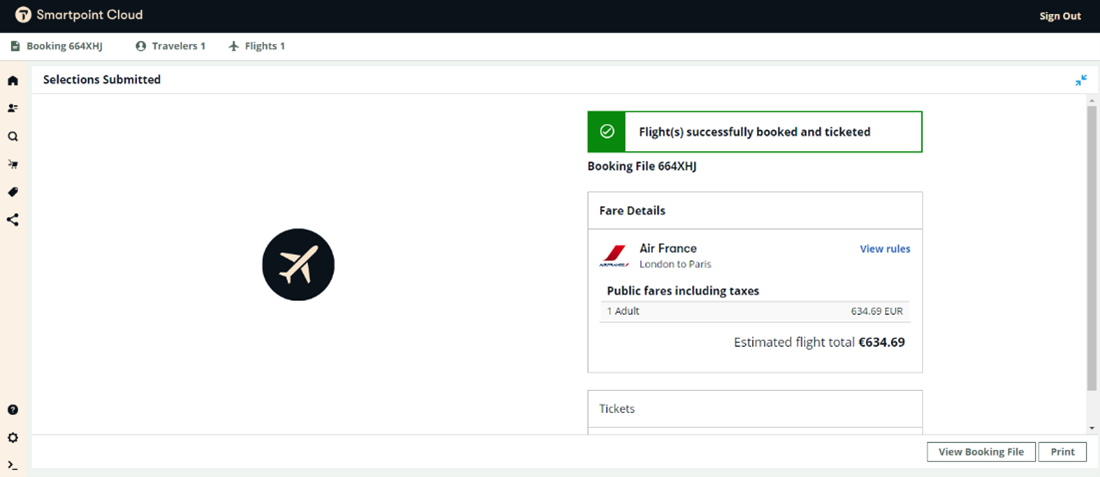Click the search magnifier sidebar icon
This screenshot has width=1100, height=477.
pos(13,136)
